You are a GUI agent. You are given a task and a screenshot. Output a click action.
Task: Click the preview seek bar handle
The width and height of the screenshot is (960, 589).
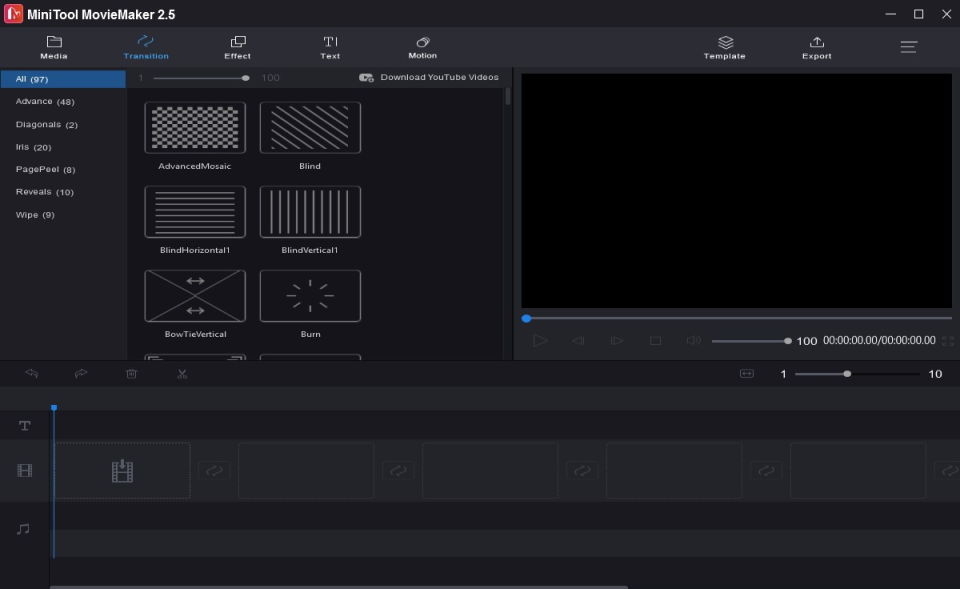[527, 318]
